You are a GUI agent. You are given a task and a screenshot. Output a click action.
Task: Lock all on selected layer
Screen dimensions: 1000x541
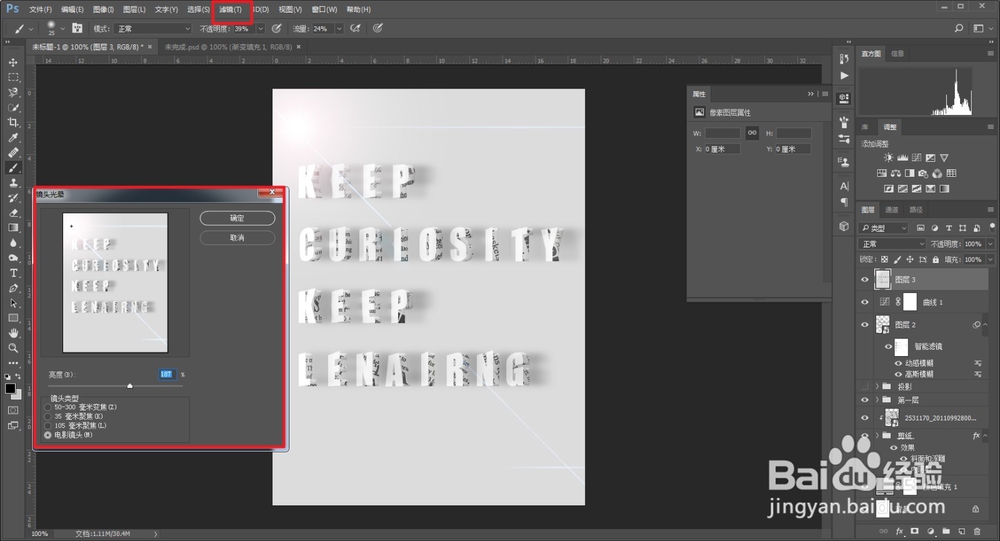pos(936,260)
